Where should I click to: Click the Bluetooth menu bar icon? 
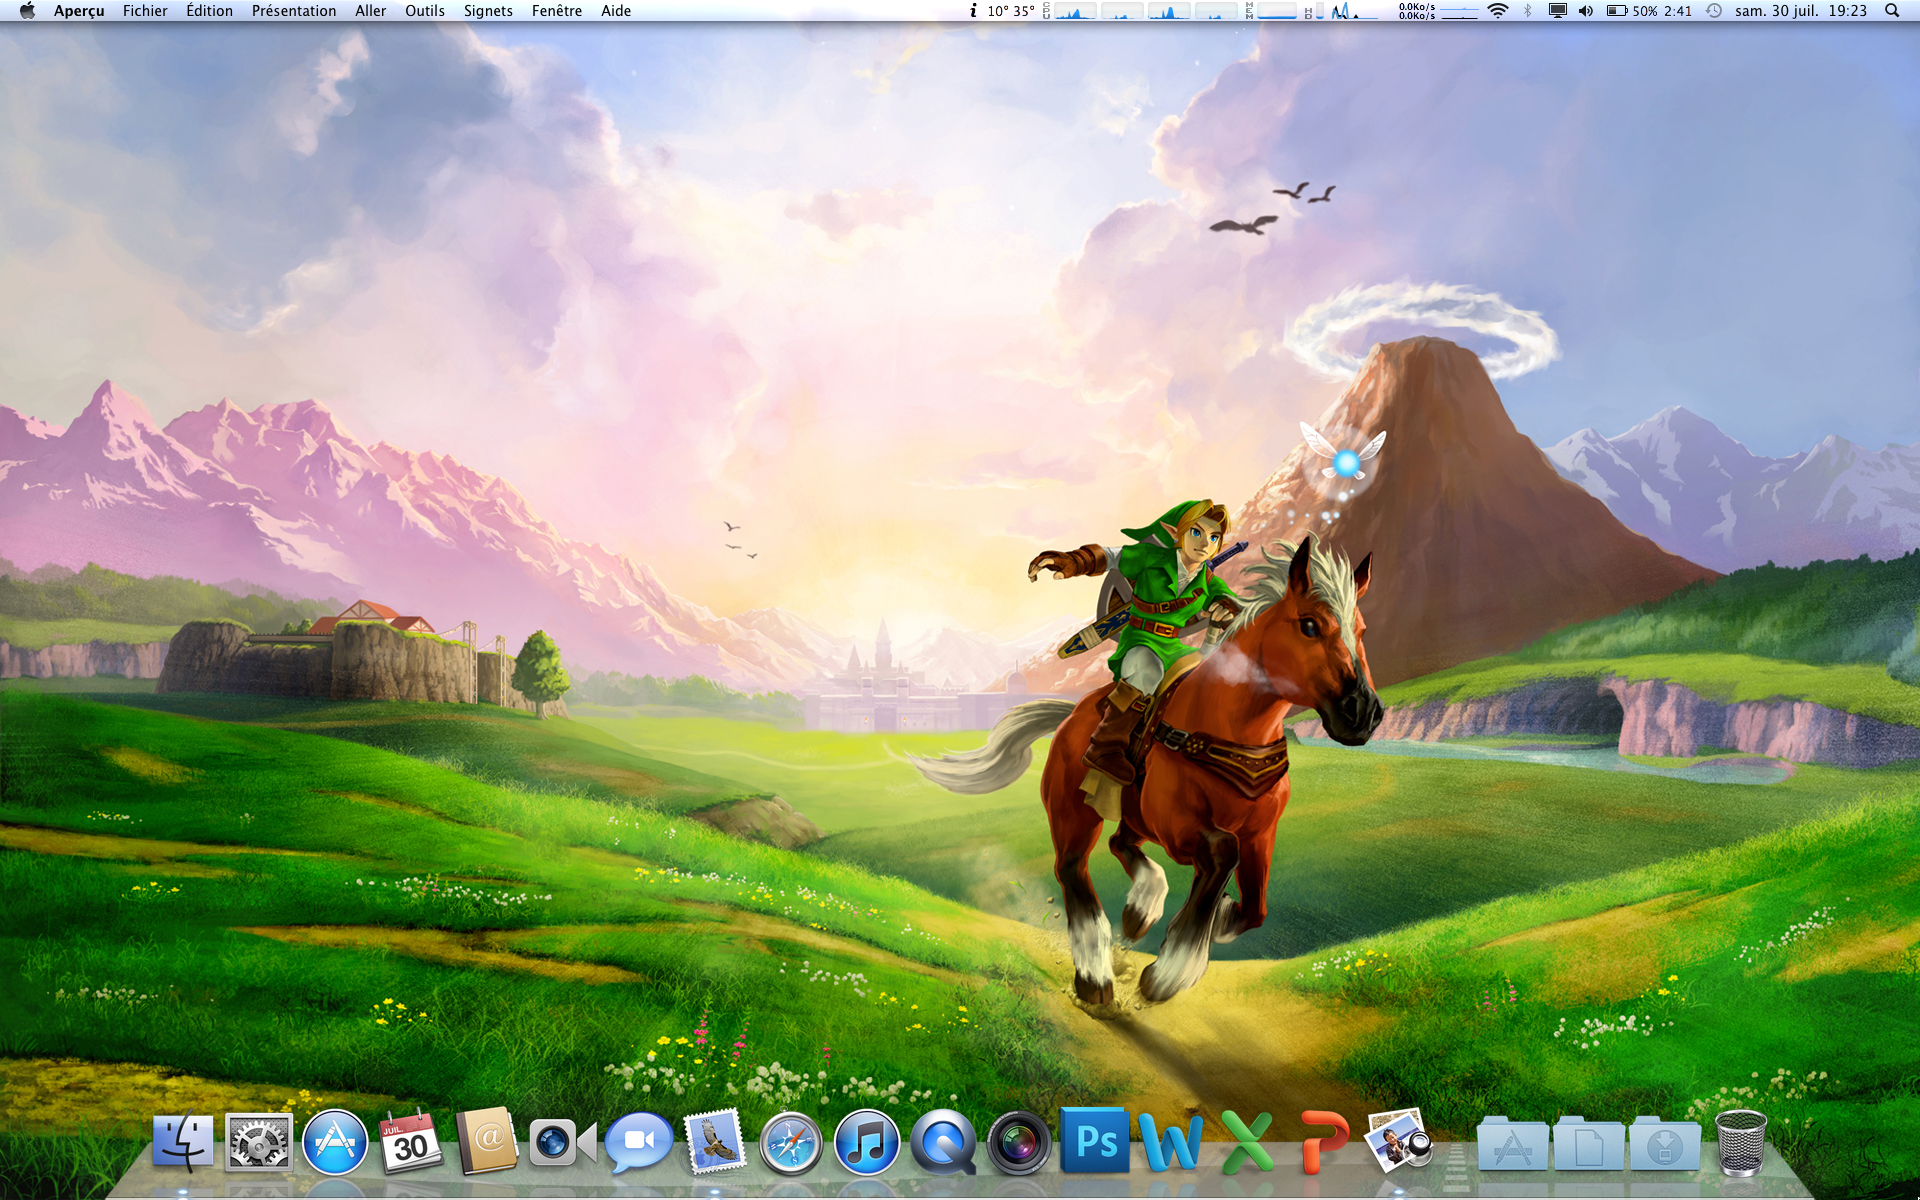tap(1528, 11)
